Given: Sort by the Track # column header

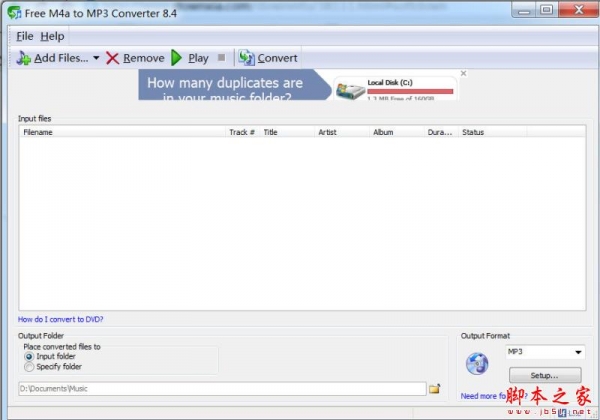Looking at the screenshot, I should pos(242,132).
